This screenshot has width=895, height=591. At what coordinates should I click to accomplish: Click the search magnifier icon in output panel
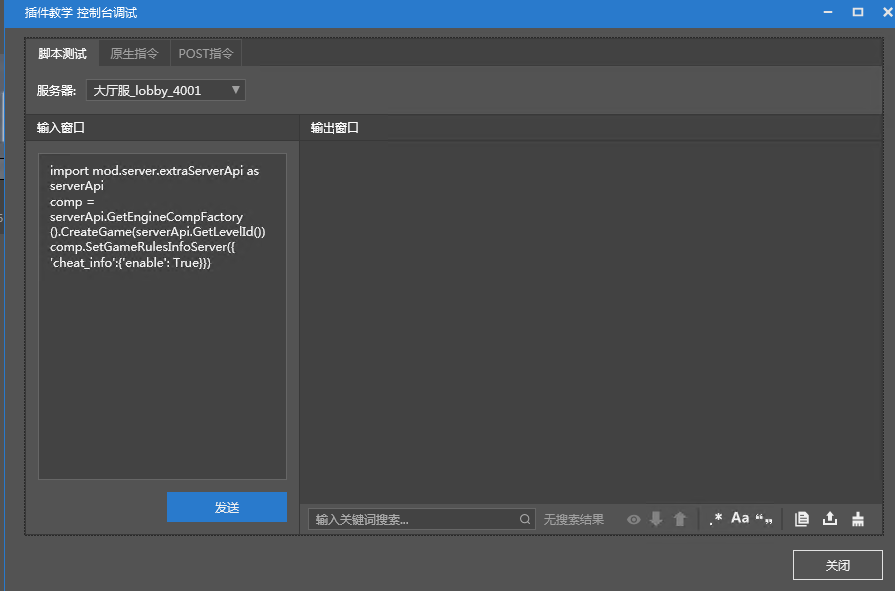point(525,519)
